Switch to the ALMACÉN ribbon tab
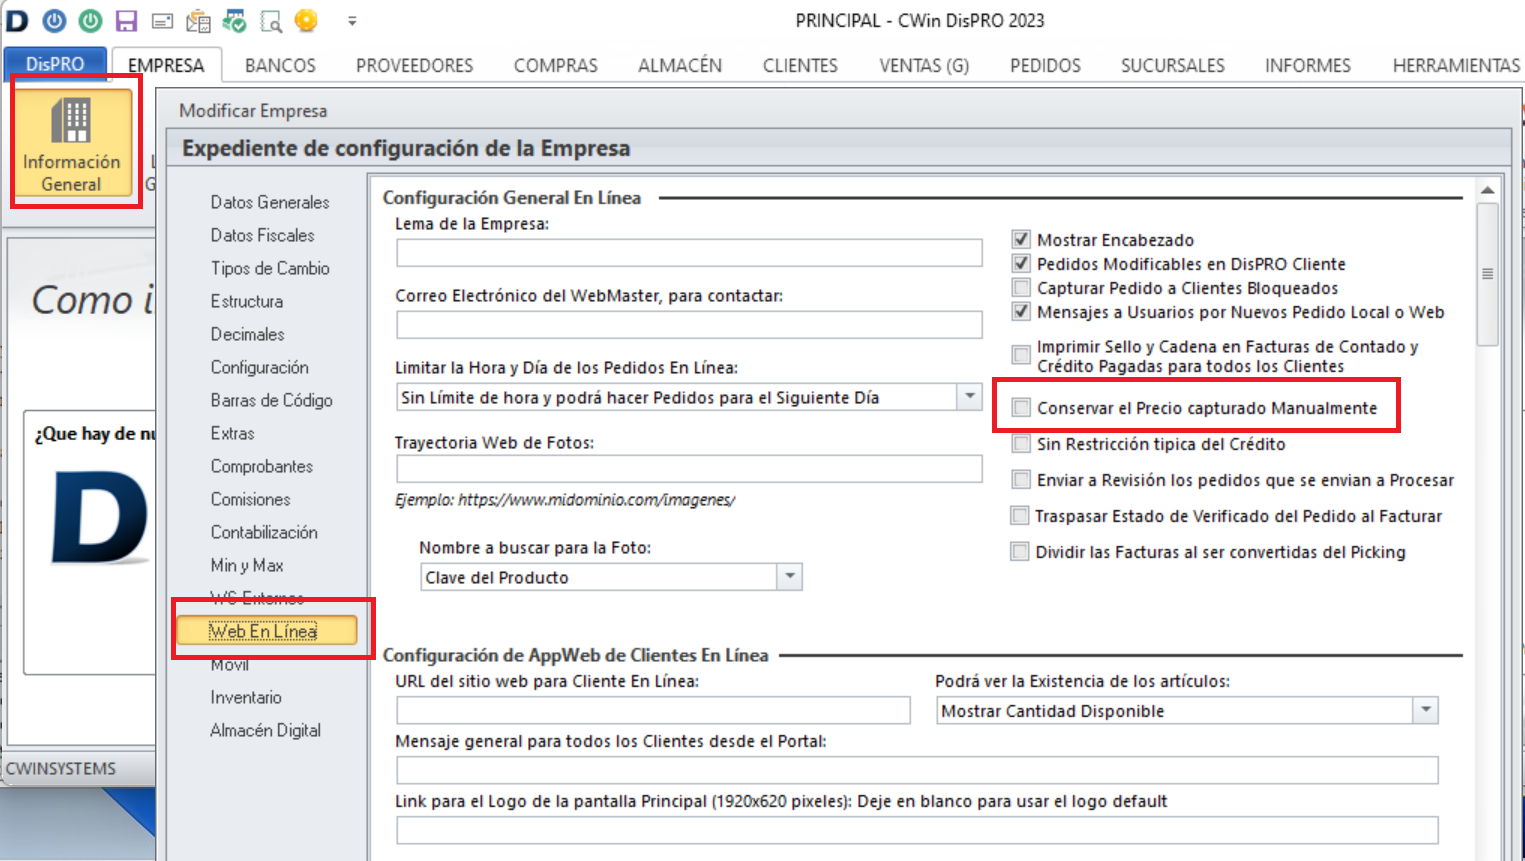Screen dimensions: 1525x861 click(x=679, y=64)
